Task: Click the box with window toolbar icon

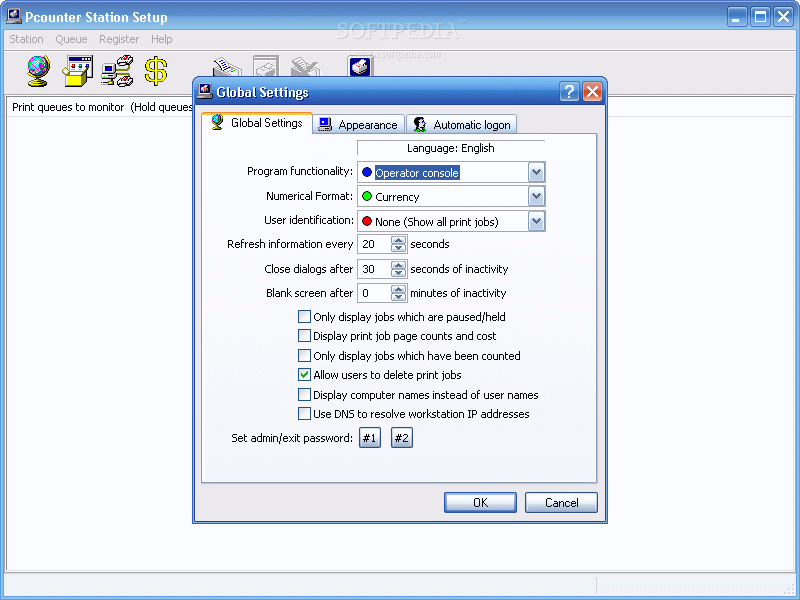Action: [77, 70]
